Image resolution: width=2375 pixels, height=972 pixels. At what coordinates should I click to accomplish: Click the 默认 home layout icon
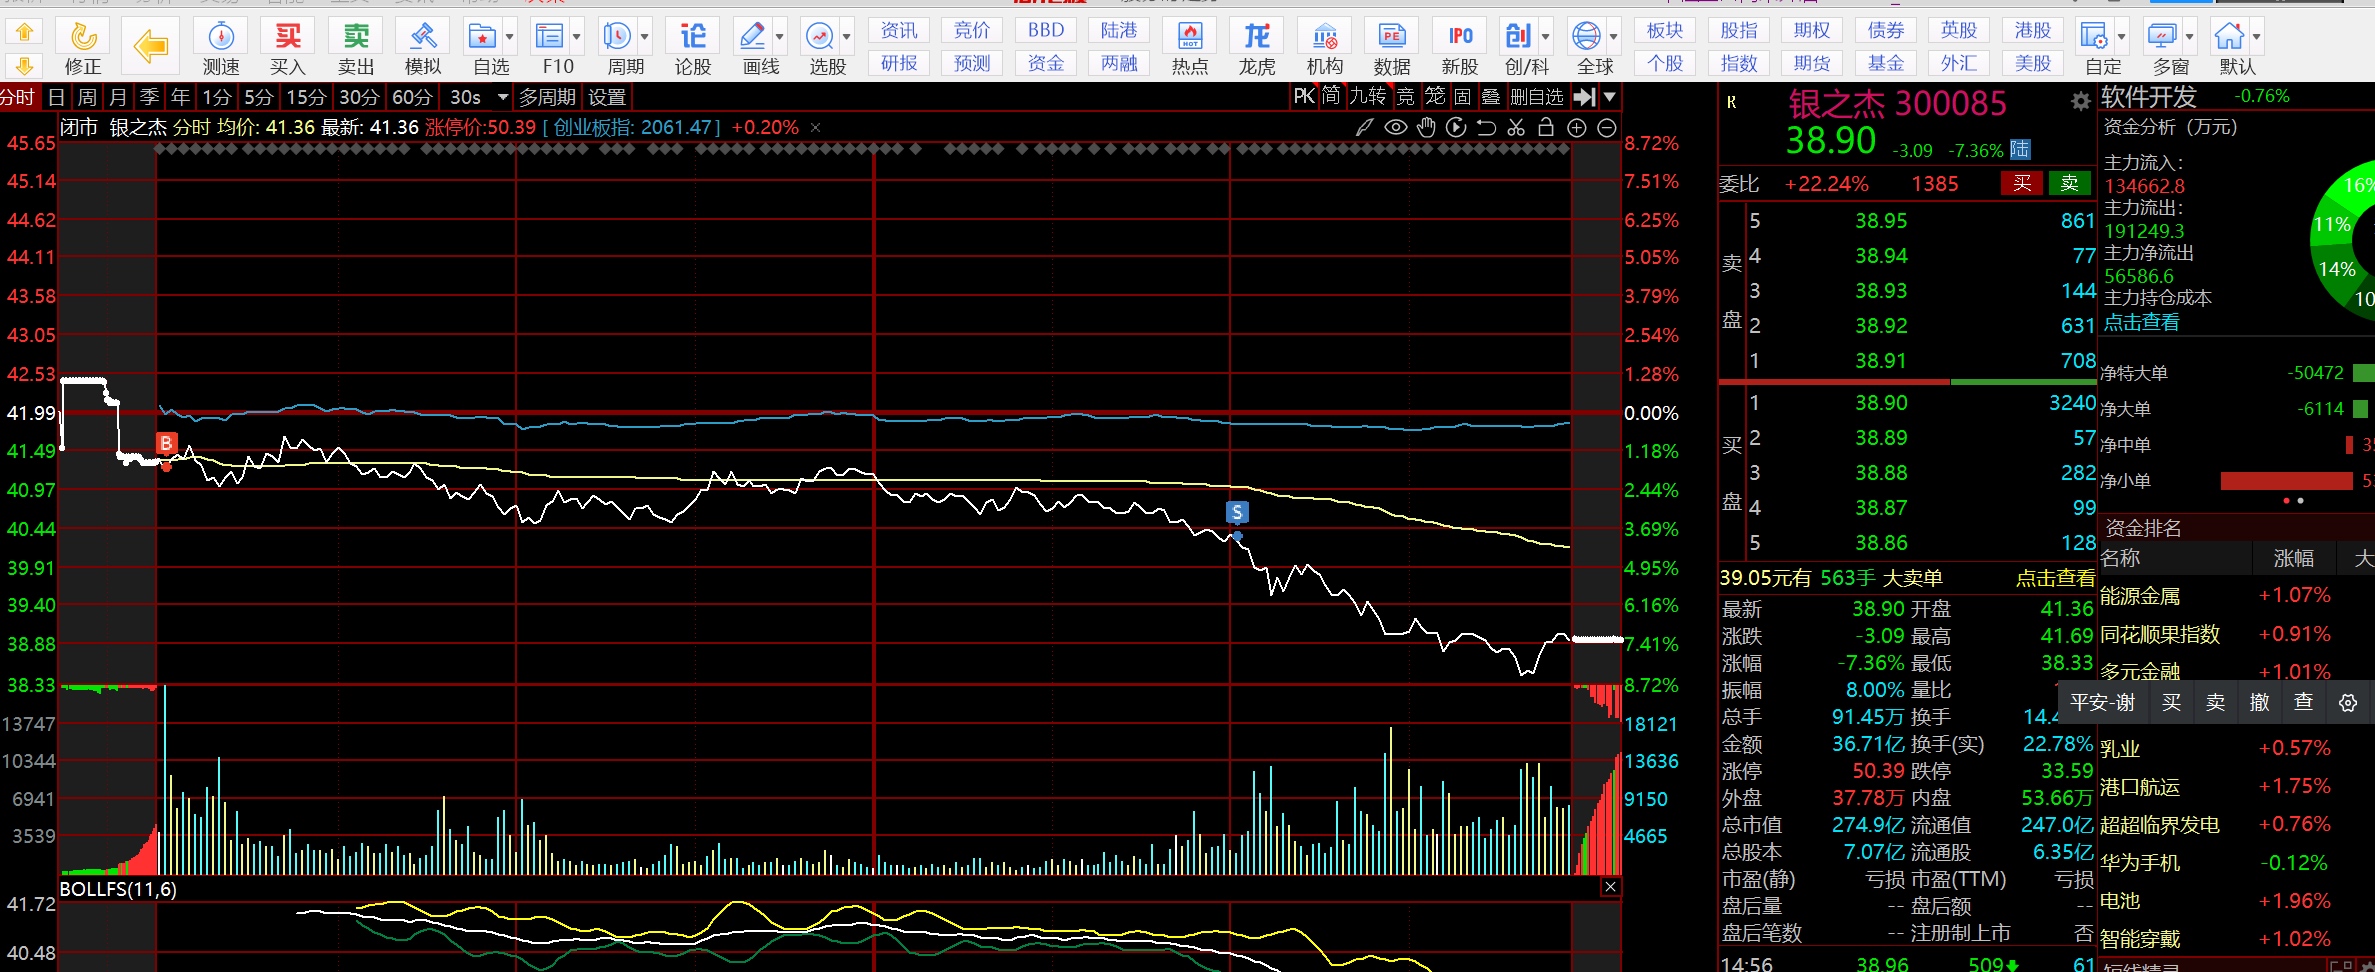point(2229,37)
